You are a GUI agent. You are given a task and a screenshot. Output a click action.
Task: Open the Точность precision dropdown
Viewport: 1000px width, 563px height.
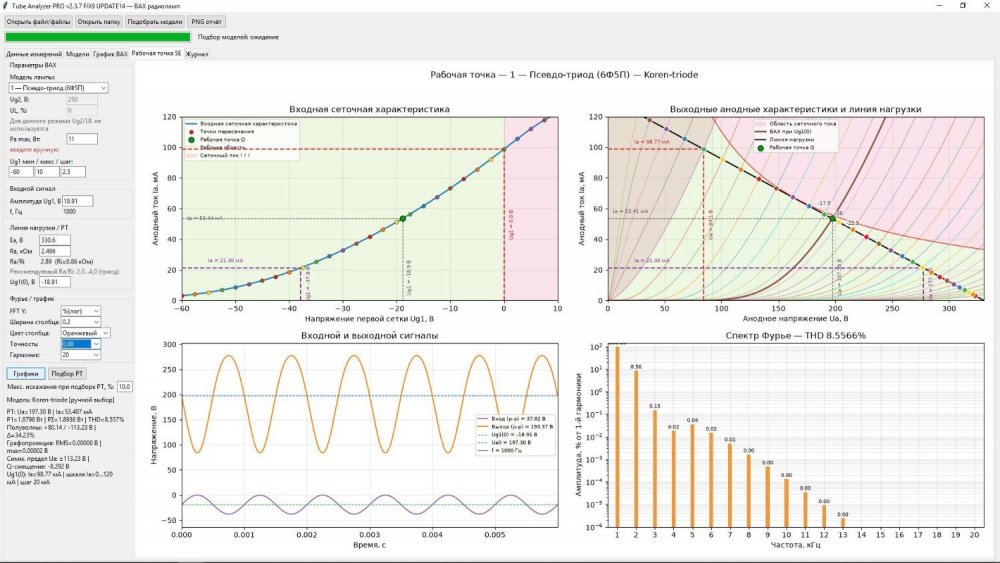coord(80,344)
